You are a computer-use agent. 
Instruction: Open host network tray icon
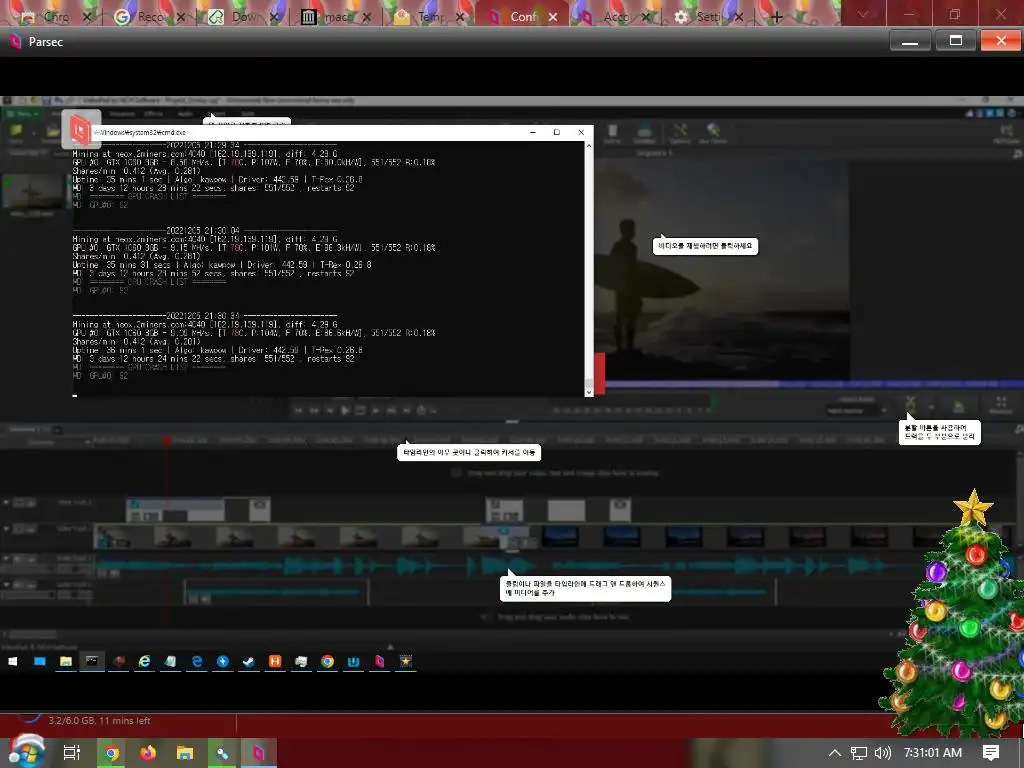pos(859,753)
